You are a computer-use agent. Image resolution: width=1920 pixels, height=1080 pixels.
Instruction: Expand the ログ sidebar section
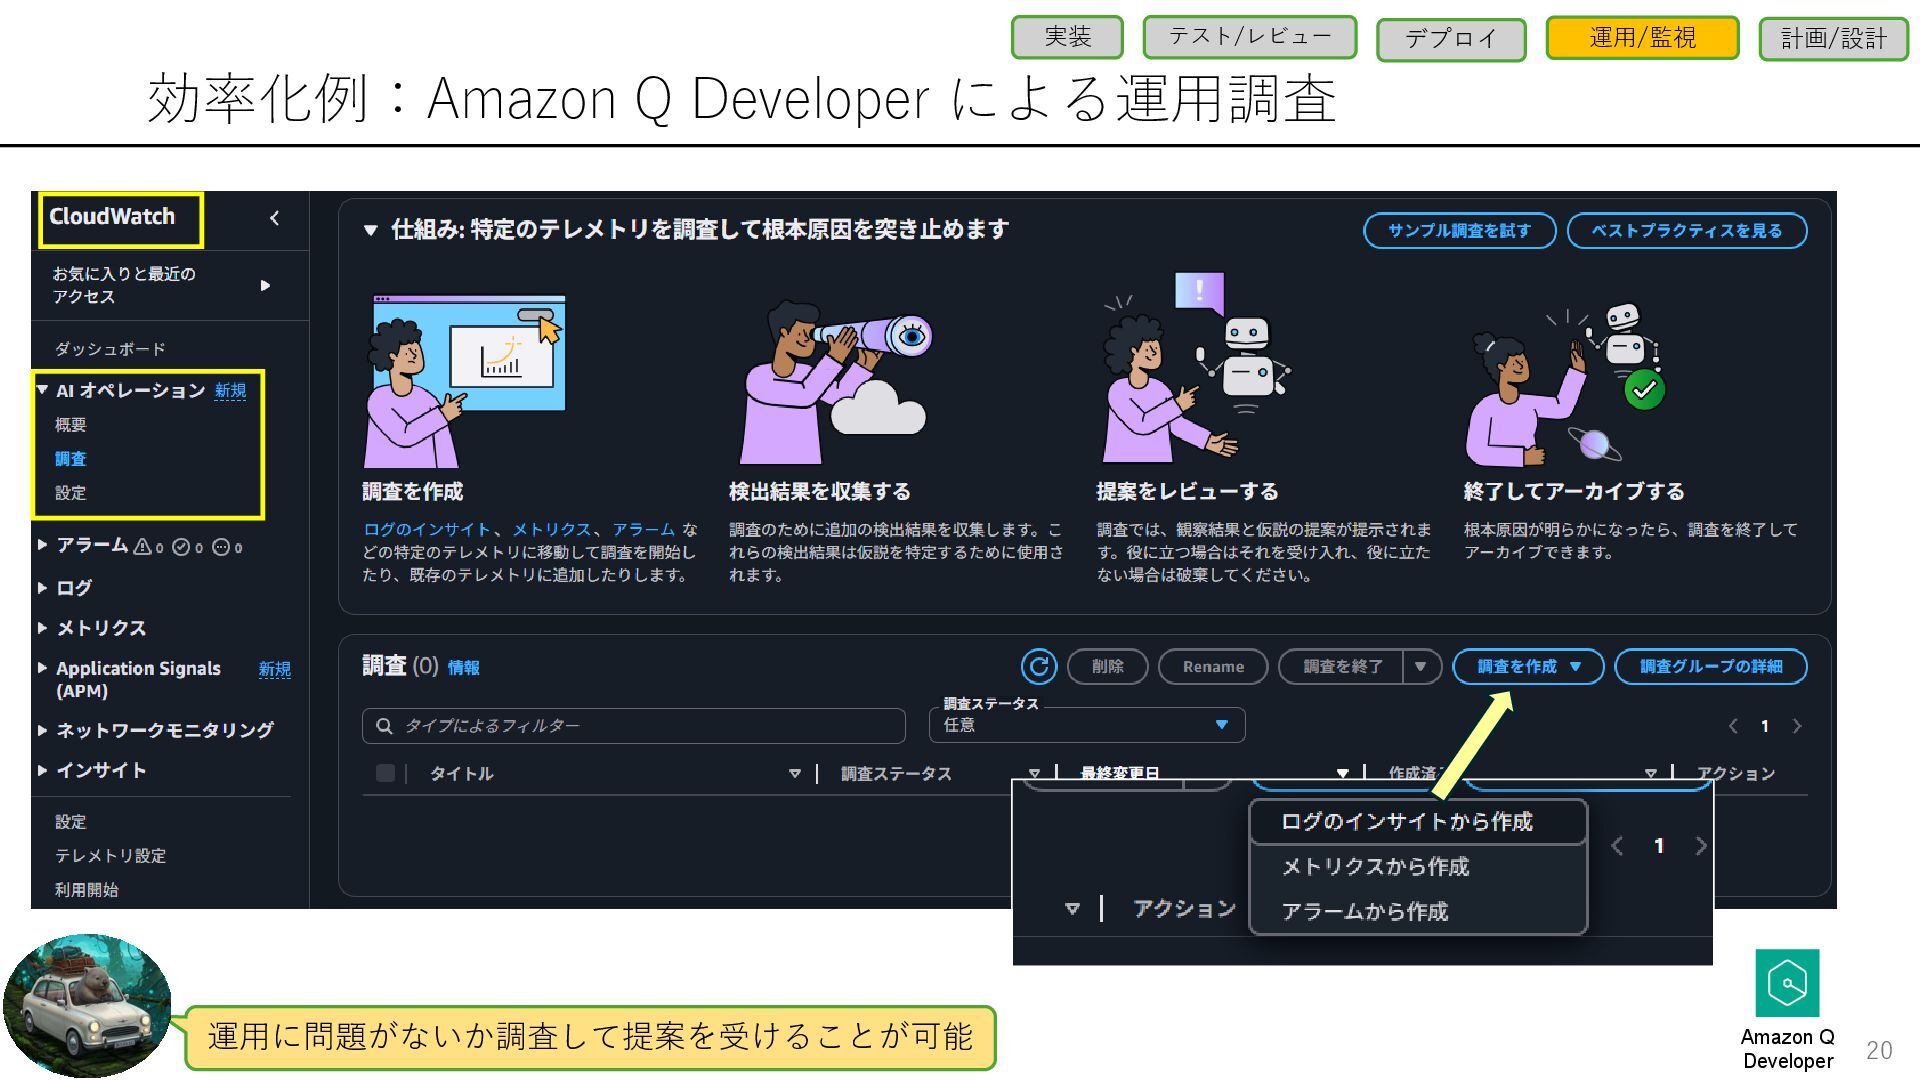42,587
